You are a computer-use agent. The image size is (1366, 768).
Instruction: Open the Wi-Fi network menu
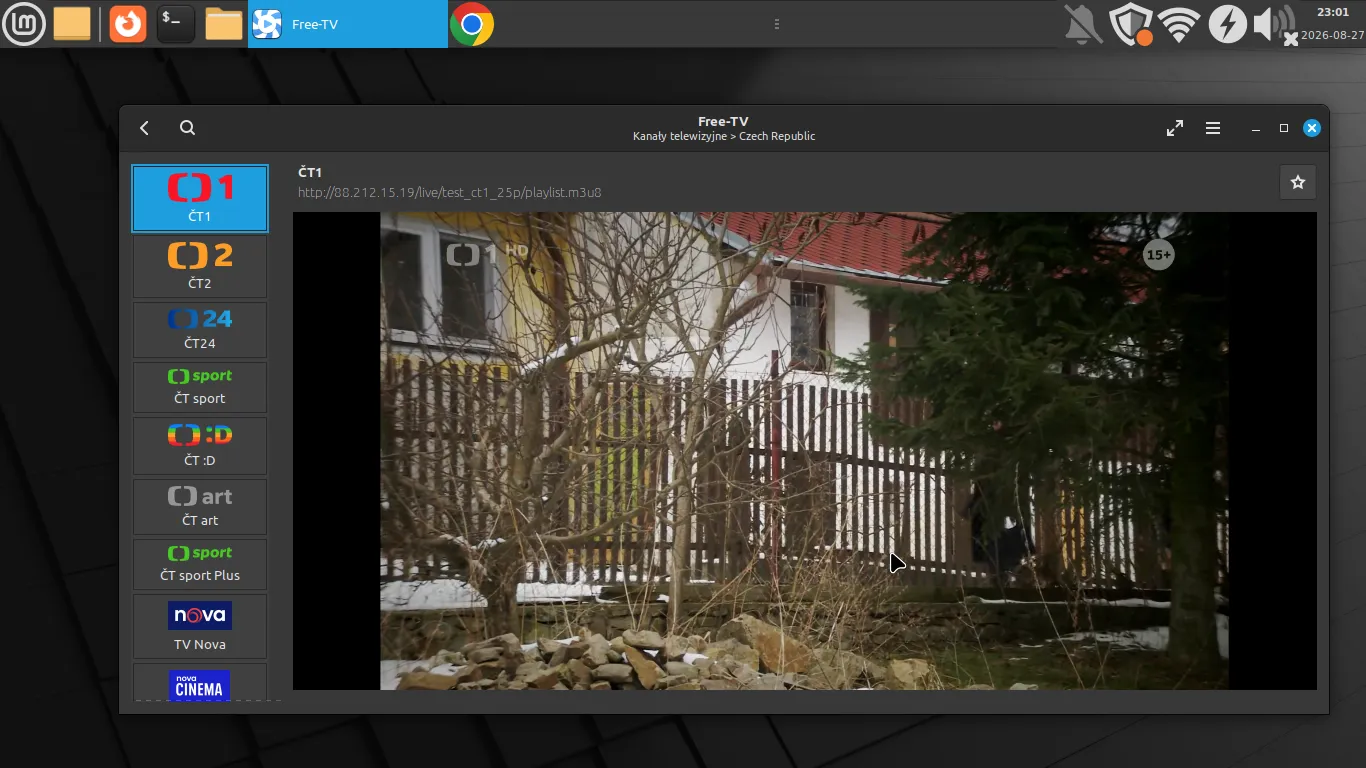coord(1180,24)
